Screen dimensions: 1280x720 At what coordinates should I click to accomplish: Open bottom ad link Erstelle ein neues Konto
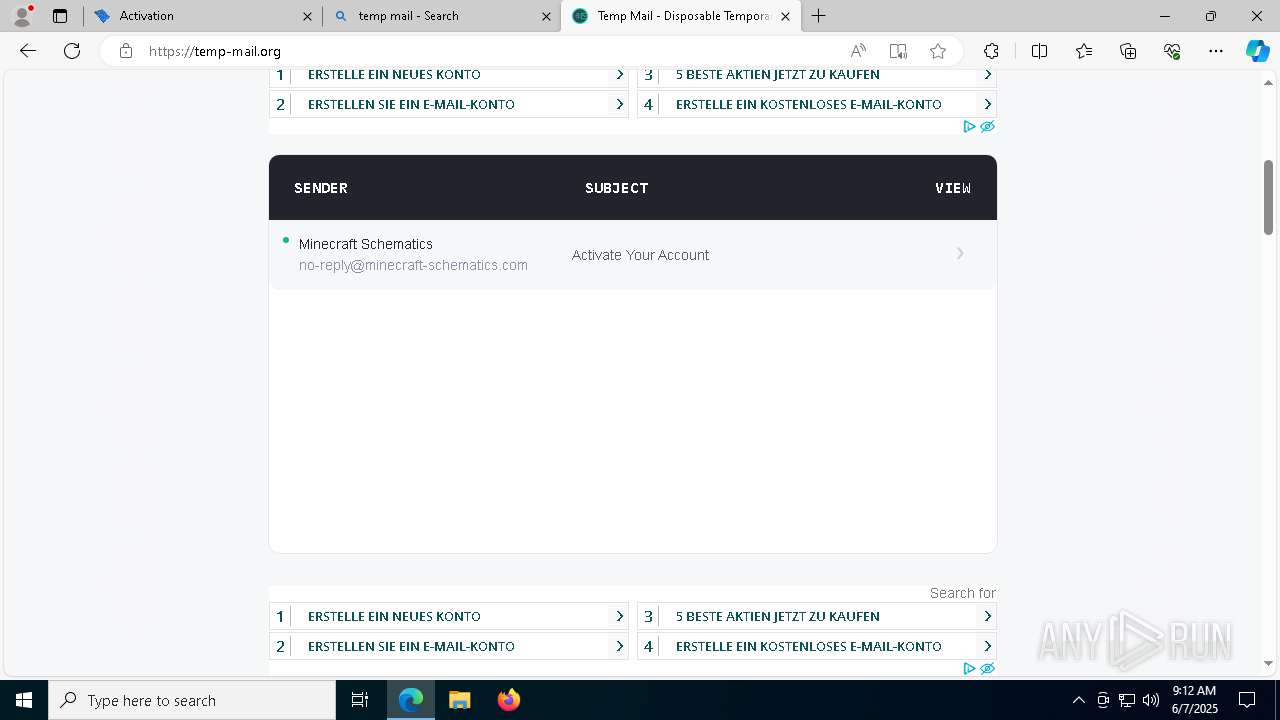tap(449, 616)
